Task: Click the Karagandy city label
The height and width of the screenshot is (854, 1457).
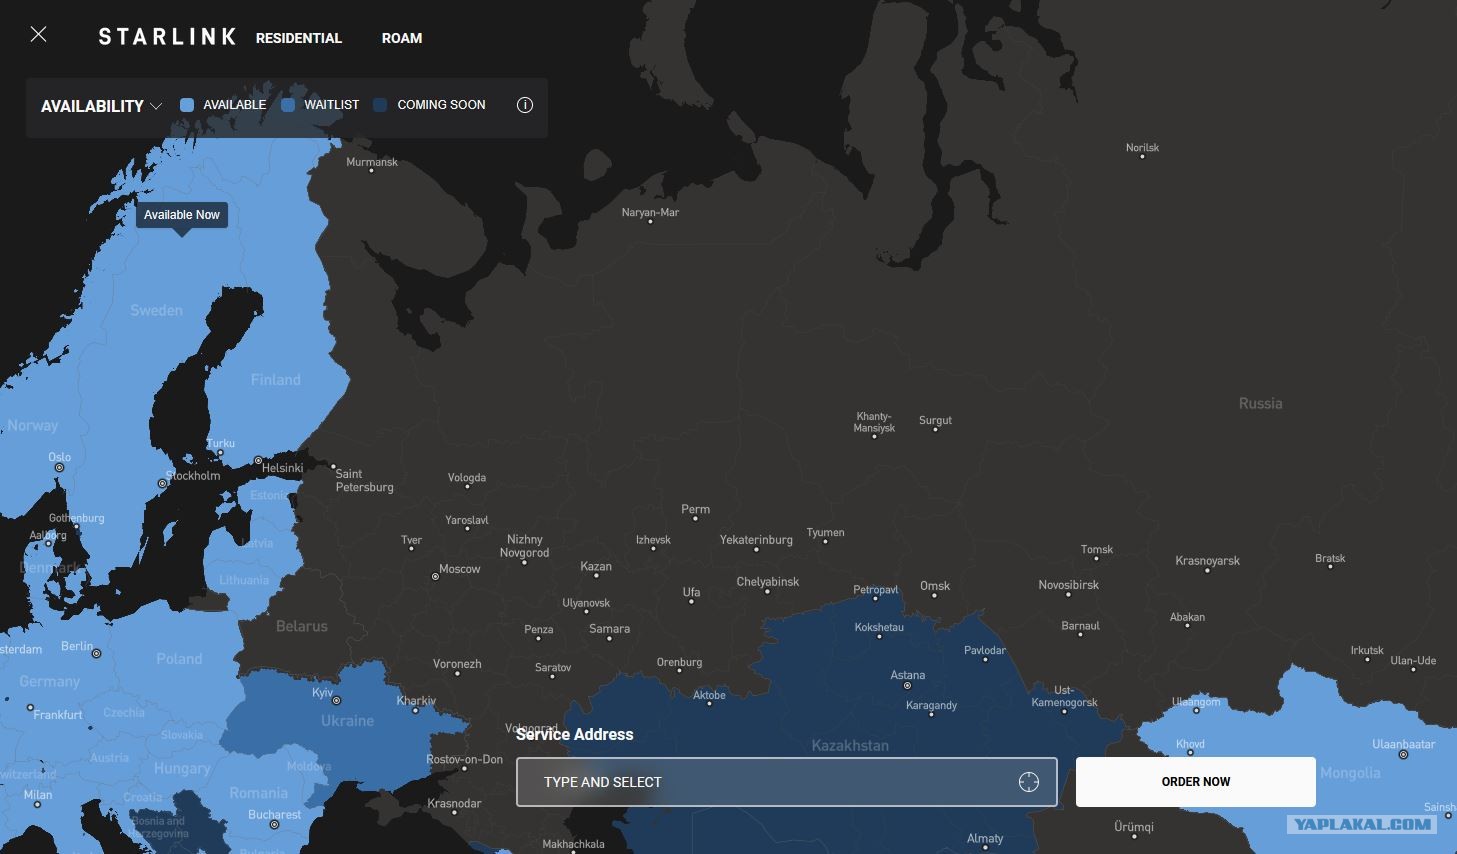Action: coord(931,706)
